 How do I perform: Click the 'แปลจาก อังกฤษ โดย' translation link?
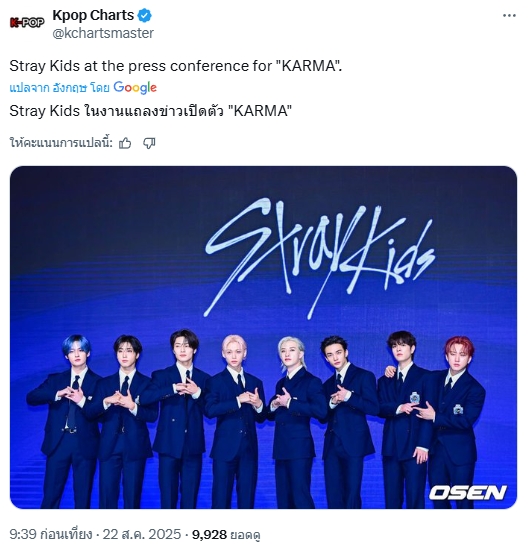click(59, 88)
